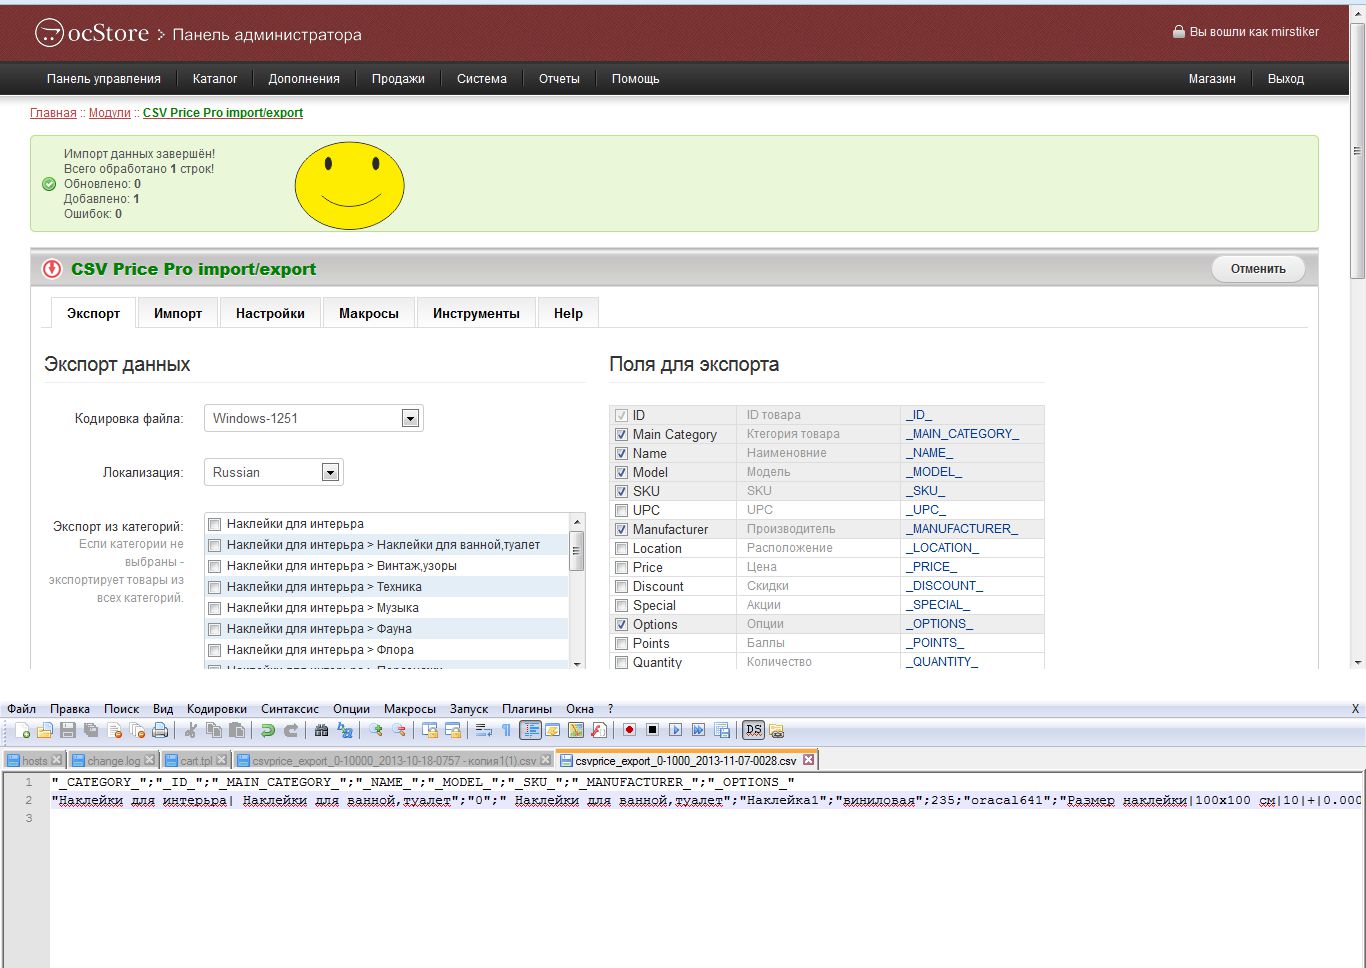Screen dimensions: 1366x968
Task: Enable the Price export field checkbox
Action: (622, 568)
